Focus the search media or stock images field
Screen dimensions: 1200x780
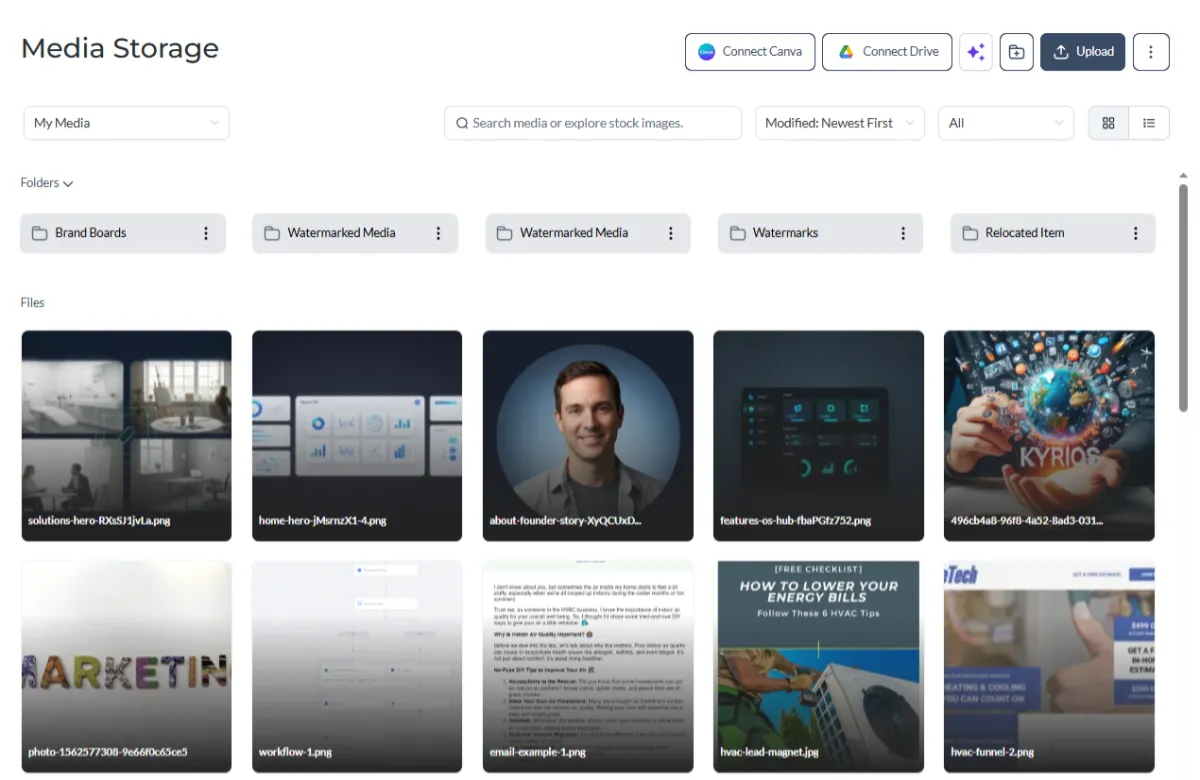point(593,123)
